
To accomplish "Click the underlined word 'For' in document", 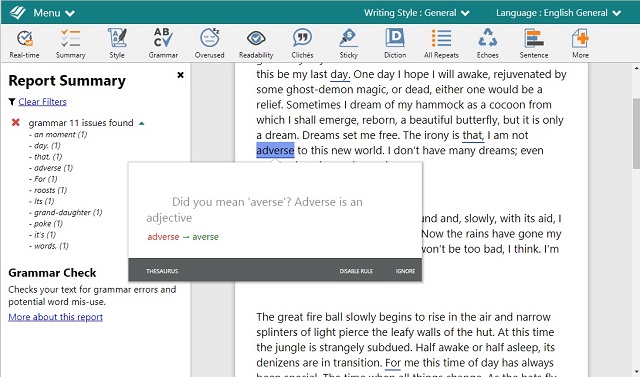I will (393, 363).
